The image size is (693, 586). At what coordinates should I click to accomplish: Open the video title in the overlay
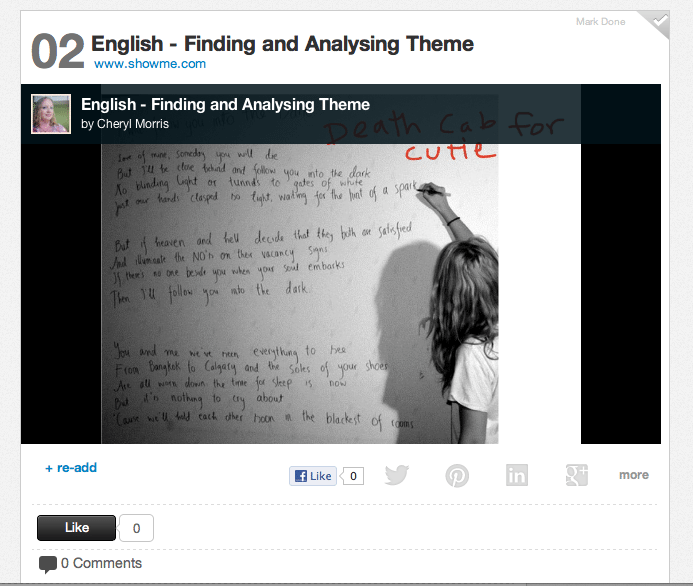click(225, 105)
